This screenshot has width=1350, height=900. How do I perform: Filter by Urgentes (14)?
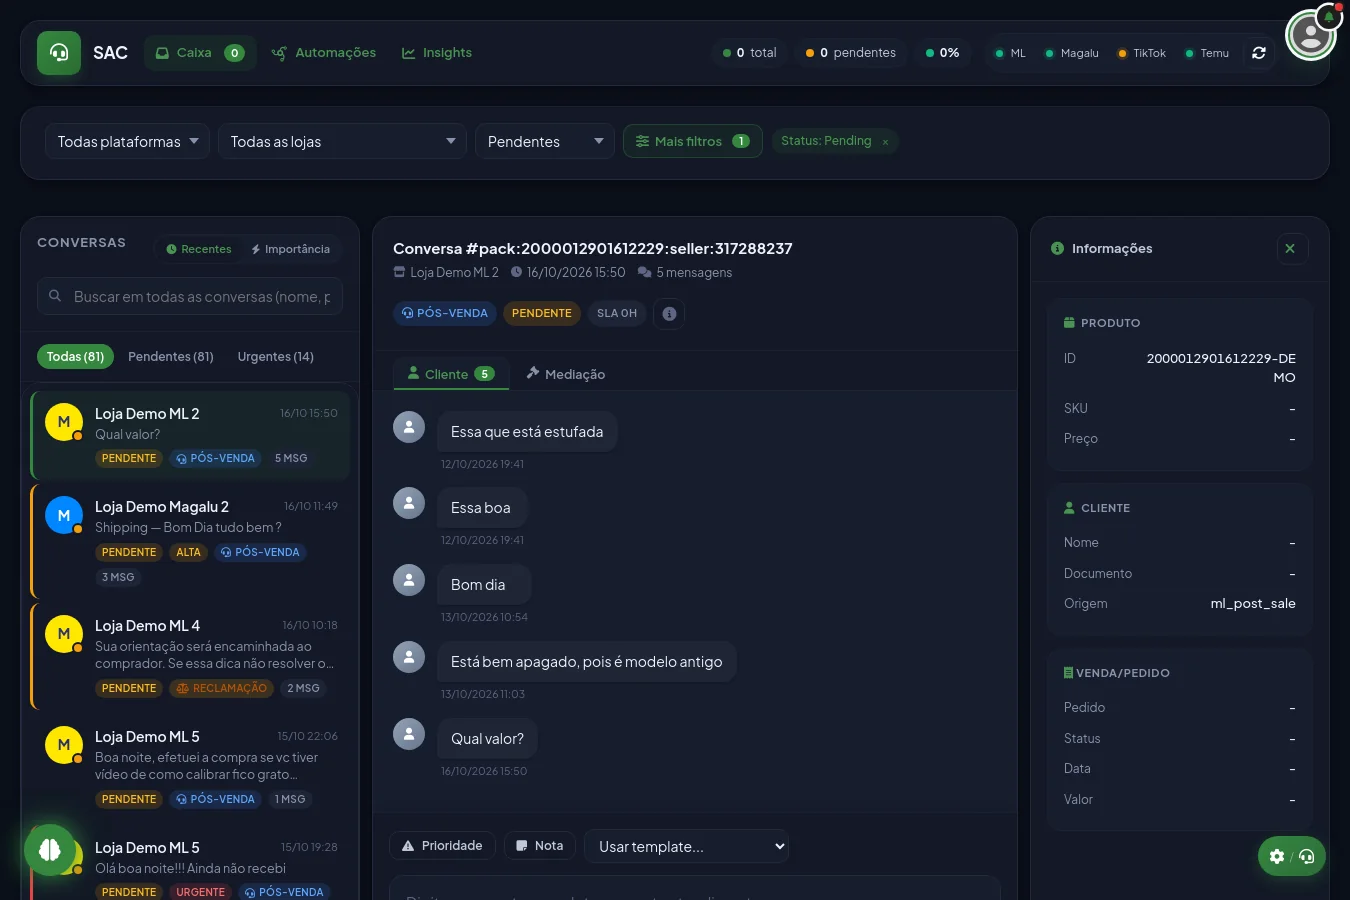(x=276, y=356)
